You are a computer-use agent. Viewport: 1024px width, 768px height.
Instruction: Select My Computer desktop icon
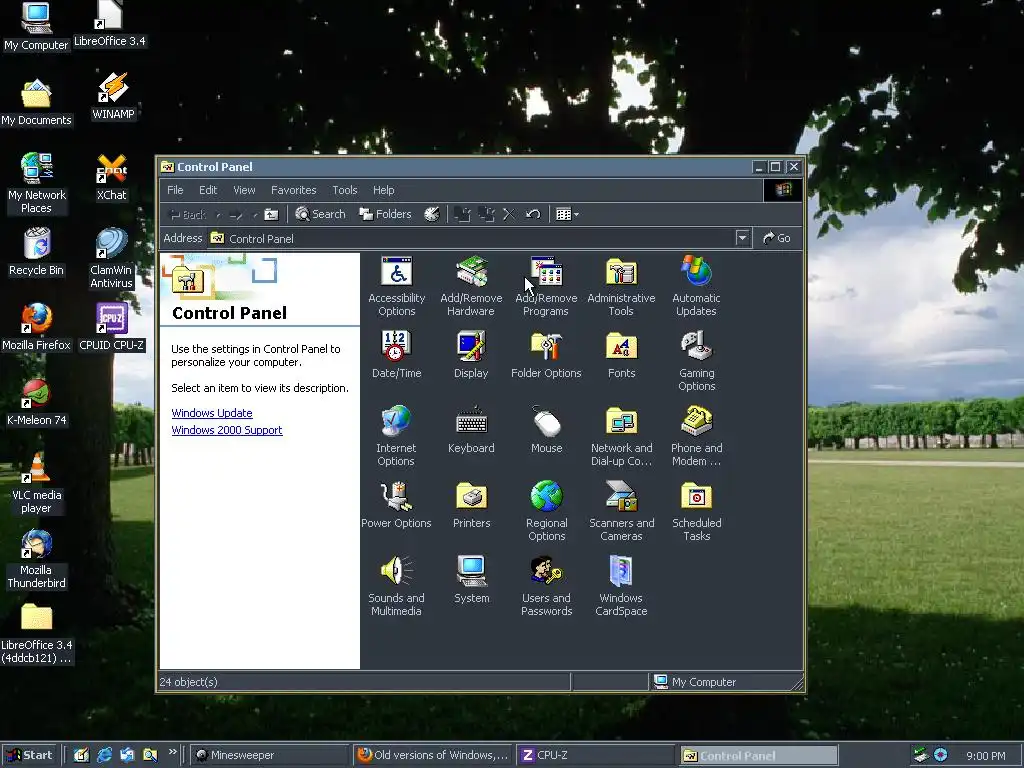[x=36, y=26]
